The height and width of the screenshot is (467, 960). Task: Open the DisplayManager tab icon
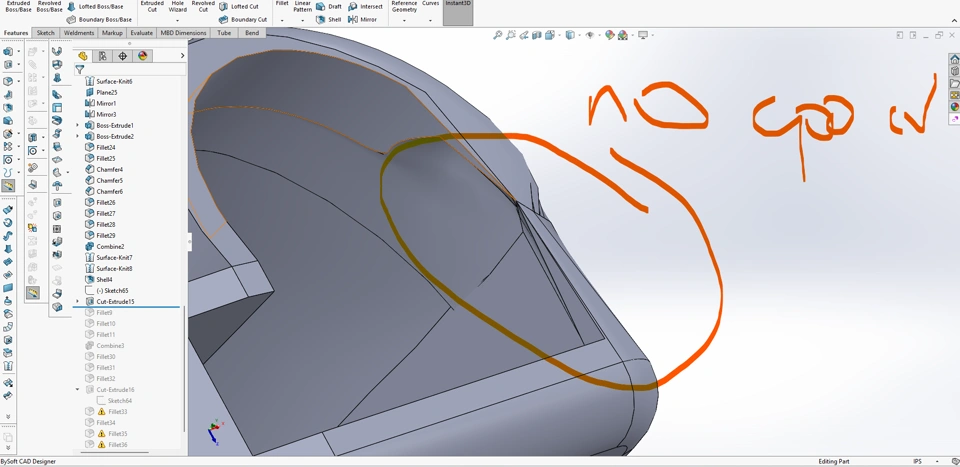tap(143, 56)
